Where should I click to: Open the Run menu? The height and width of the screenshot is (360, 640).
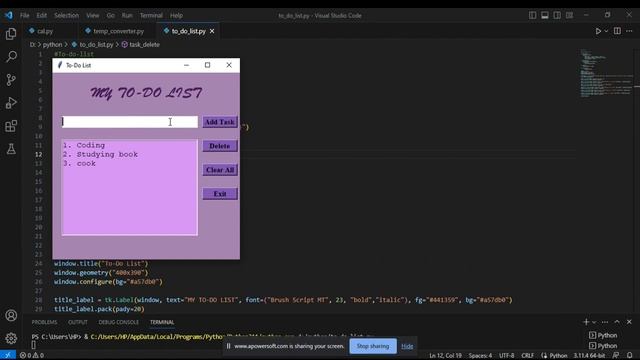coord(127,16)
